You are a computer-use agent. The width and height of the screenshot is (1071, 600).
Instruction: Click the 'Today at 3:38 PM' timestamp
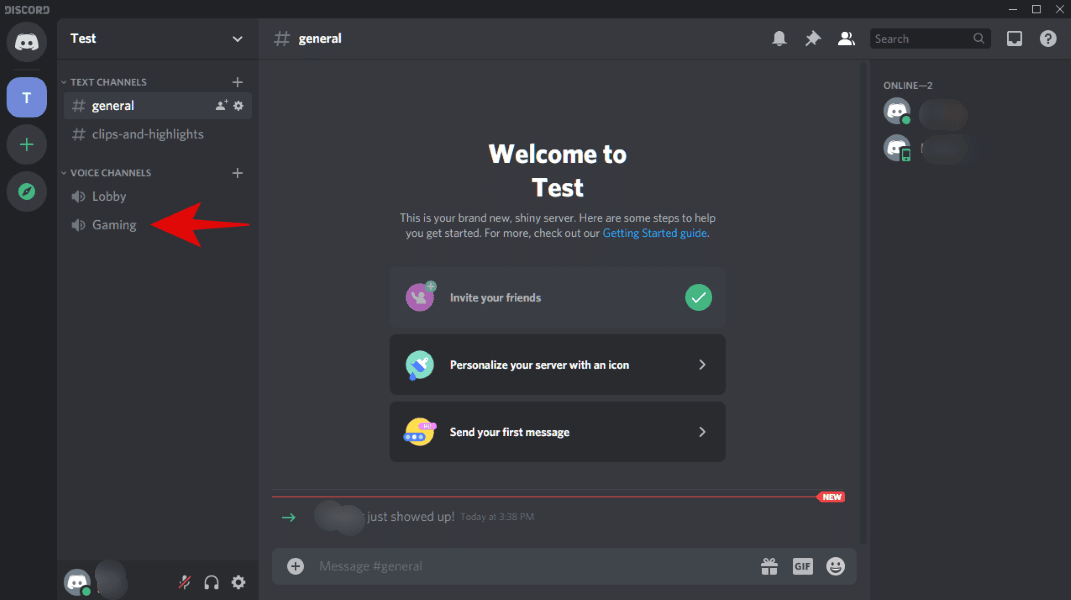point(497,517)
